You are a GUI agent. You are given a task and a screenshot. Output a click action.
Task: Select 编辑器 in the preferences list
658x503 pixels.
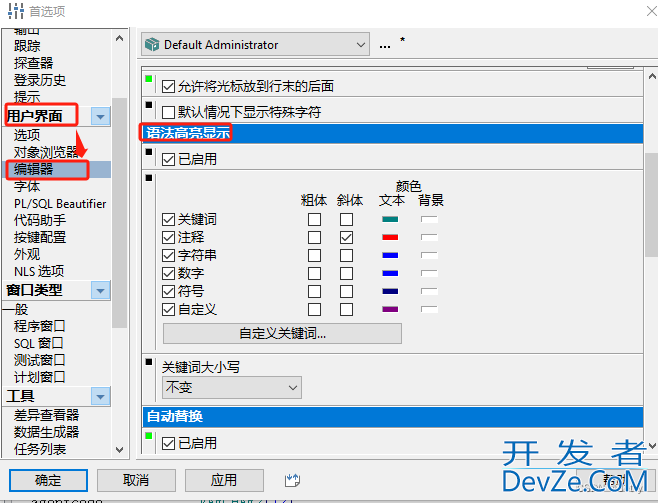coord(34,169)
